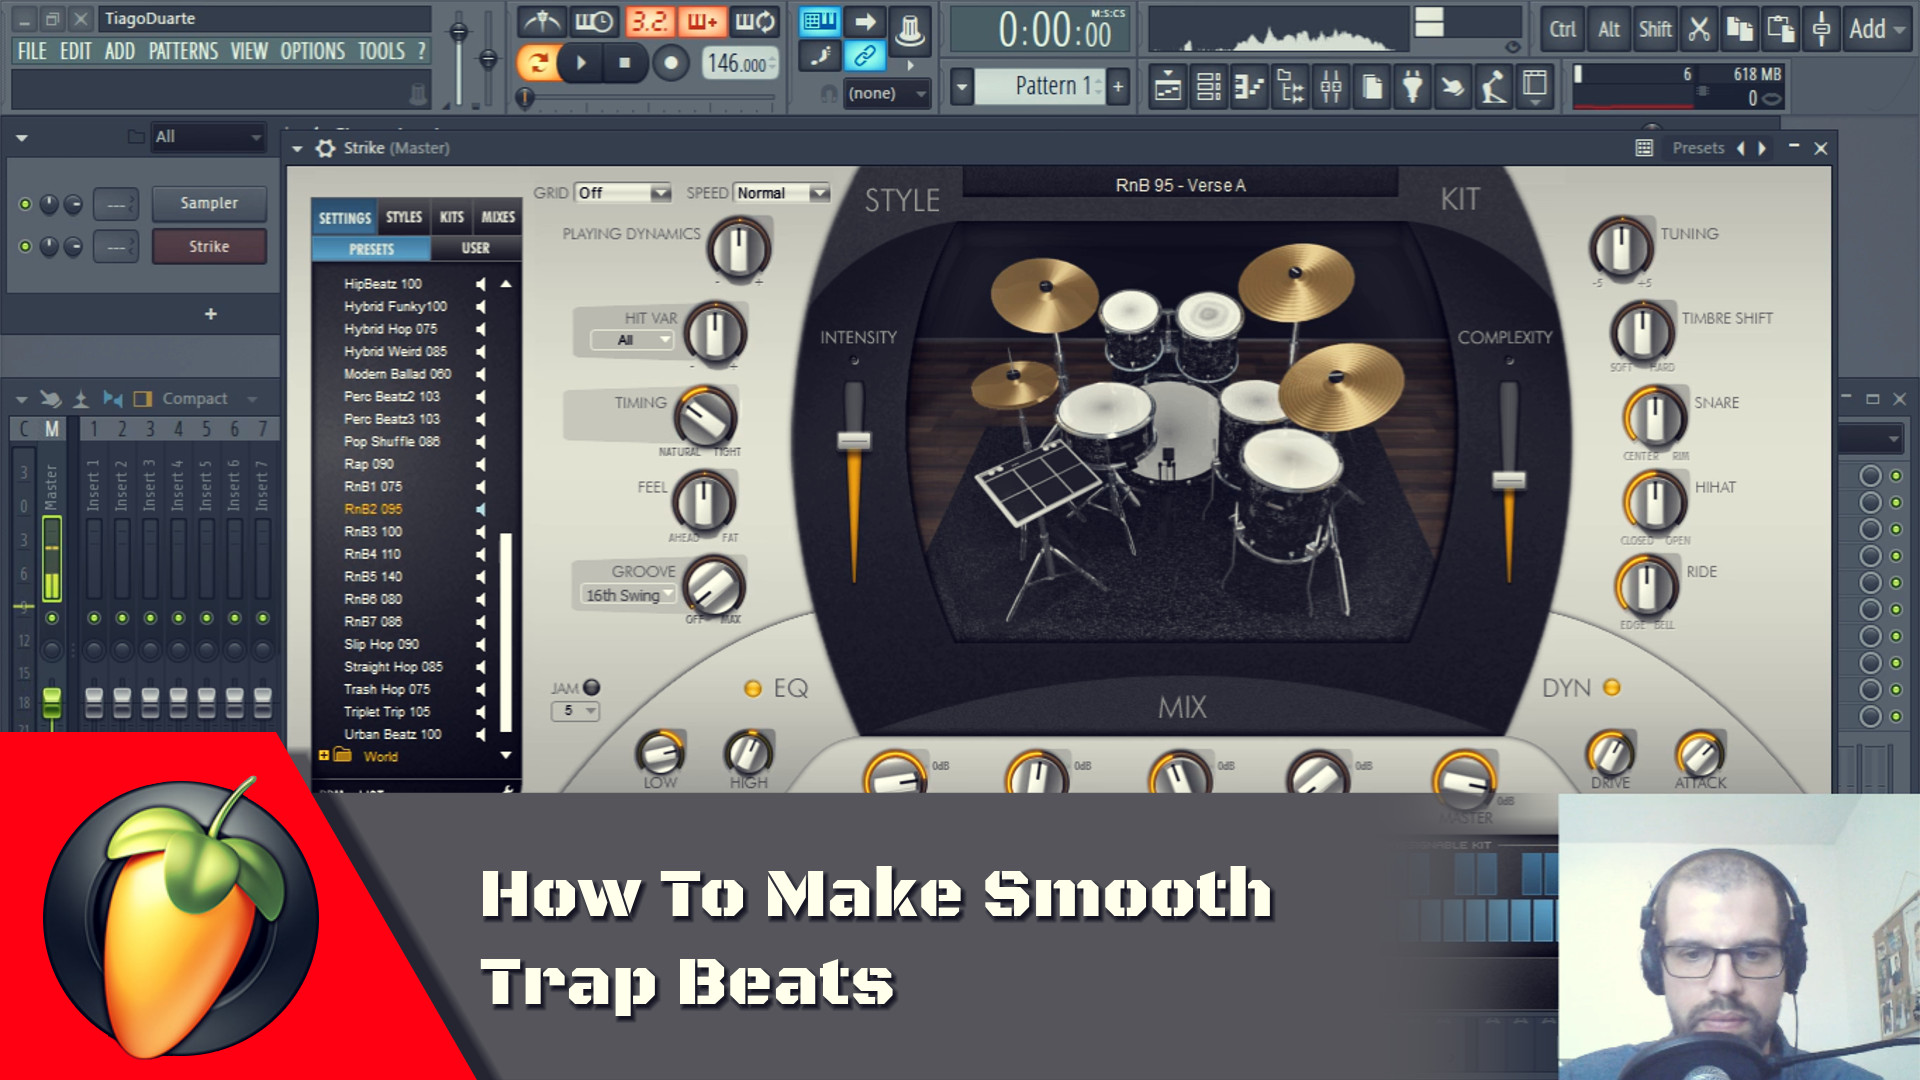Open the Playlist window icon
This screenshot has height=1080, width=1920.
1168,88
